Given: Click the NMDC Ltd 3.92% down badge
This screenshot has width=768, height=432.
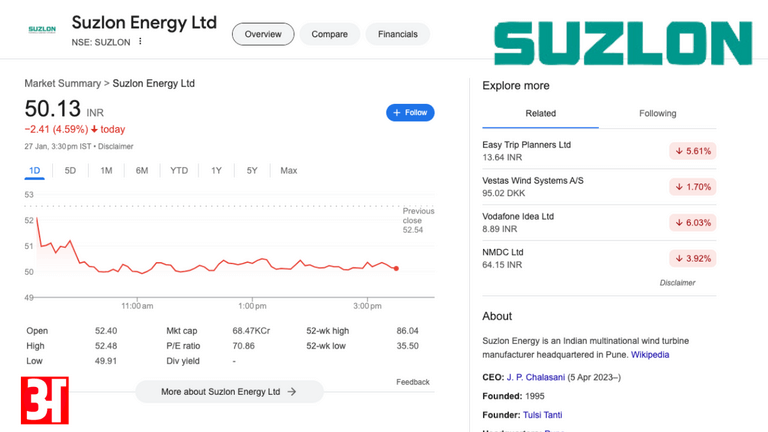Looking at the screenshot, I should pos(692,259).
